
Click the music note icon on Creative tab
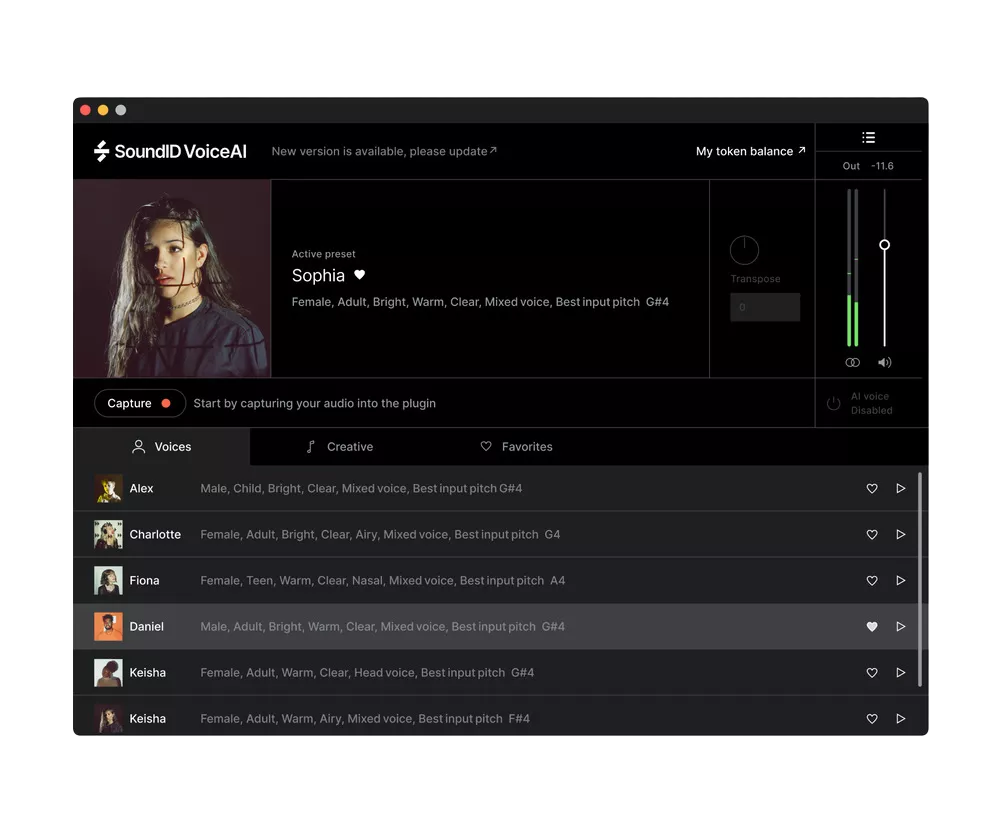pyautogui.click(x=311, y=447)
